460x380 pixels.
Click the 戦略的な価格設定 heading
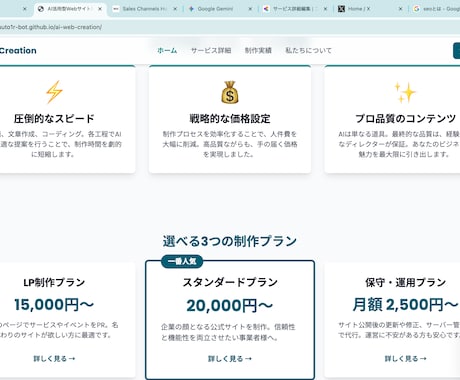pyautogui.click(x=230, y=119)
